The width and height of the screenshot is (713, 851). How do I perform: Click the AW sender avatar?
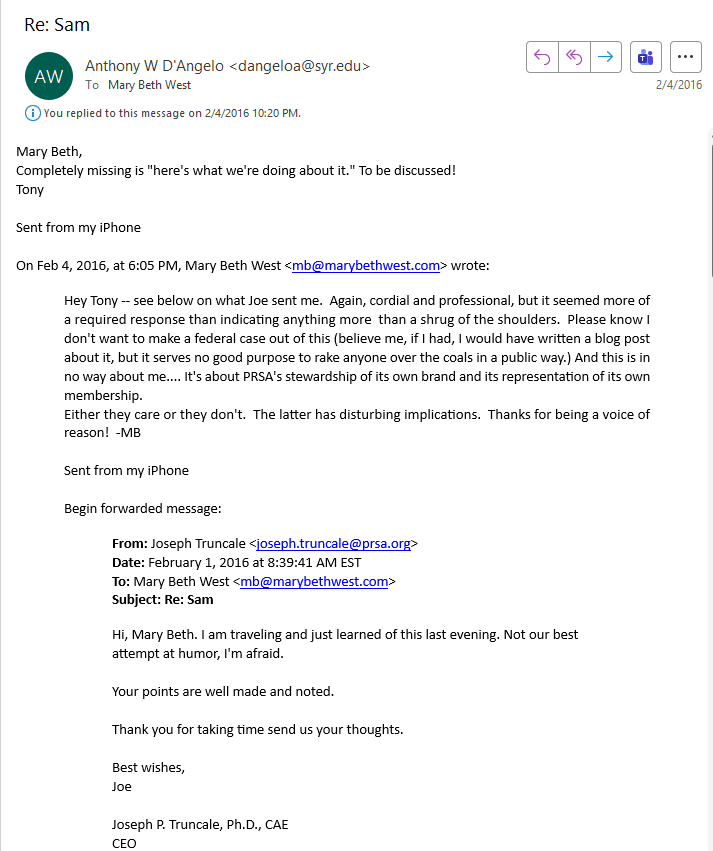click(49, 76)
